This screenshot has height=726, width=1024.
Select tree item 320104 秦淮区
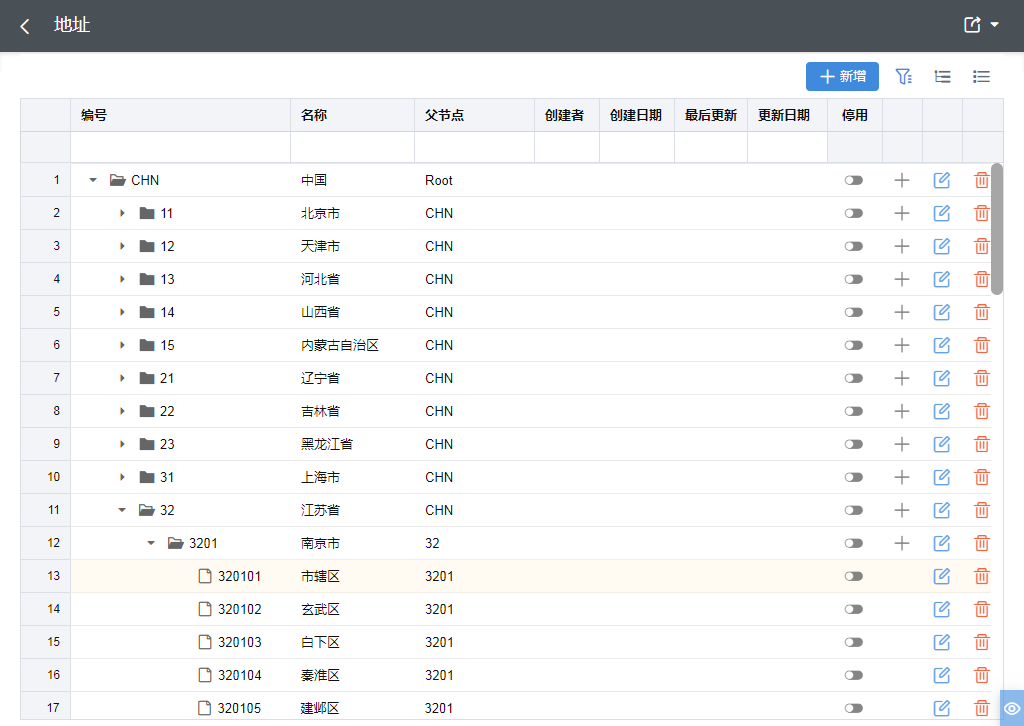[230, 675]
